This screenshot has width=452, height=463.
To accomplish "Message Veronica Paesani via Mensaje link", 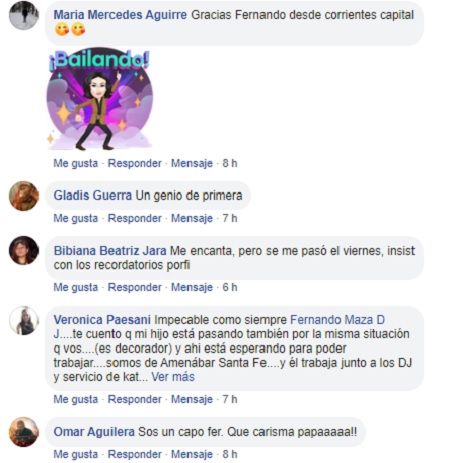I will click(x=192, y=399).
